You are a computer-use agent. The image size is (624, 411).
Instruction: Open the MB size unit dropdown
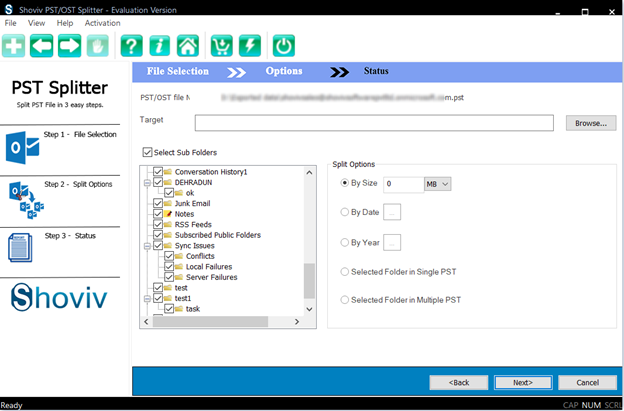(x=438, y=184)
